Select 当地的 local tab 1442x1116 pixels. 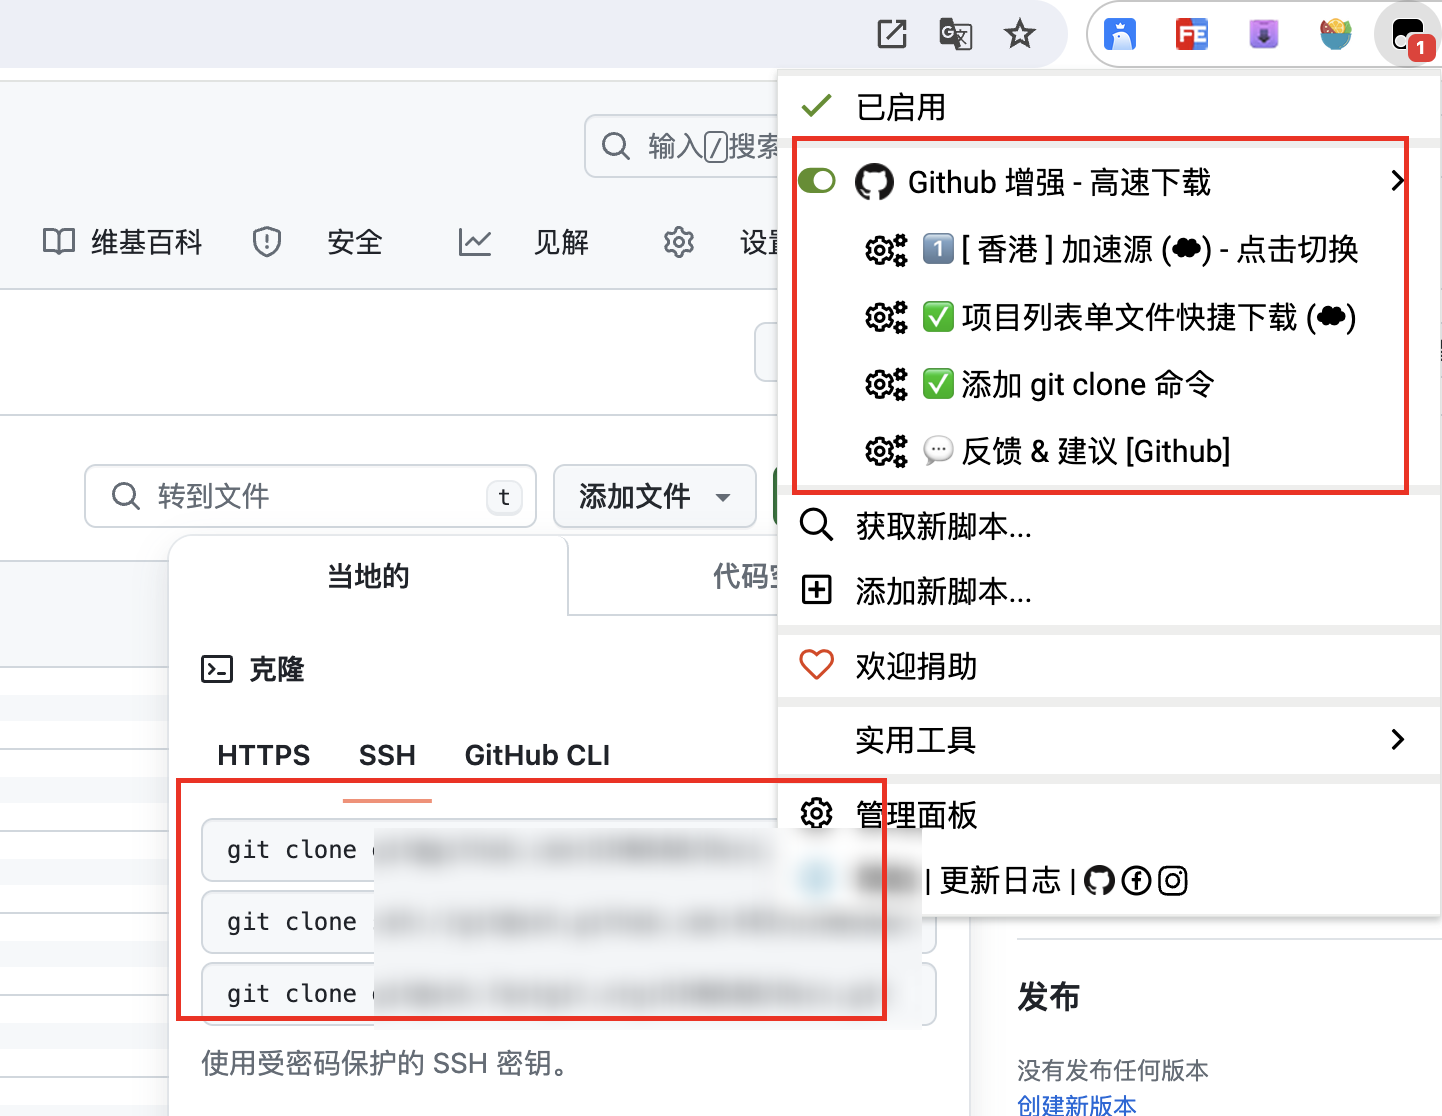click(369, 576)
